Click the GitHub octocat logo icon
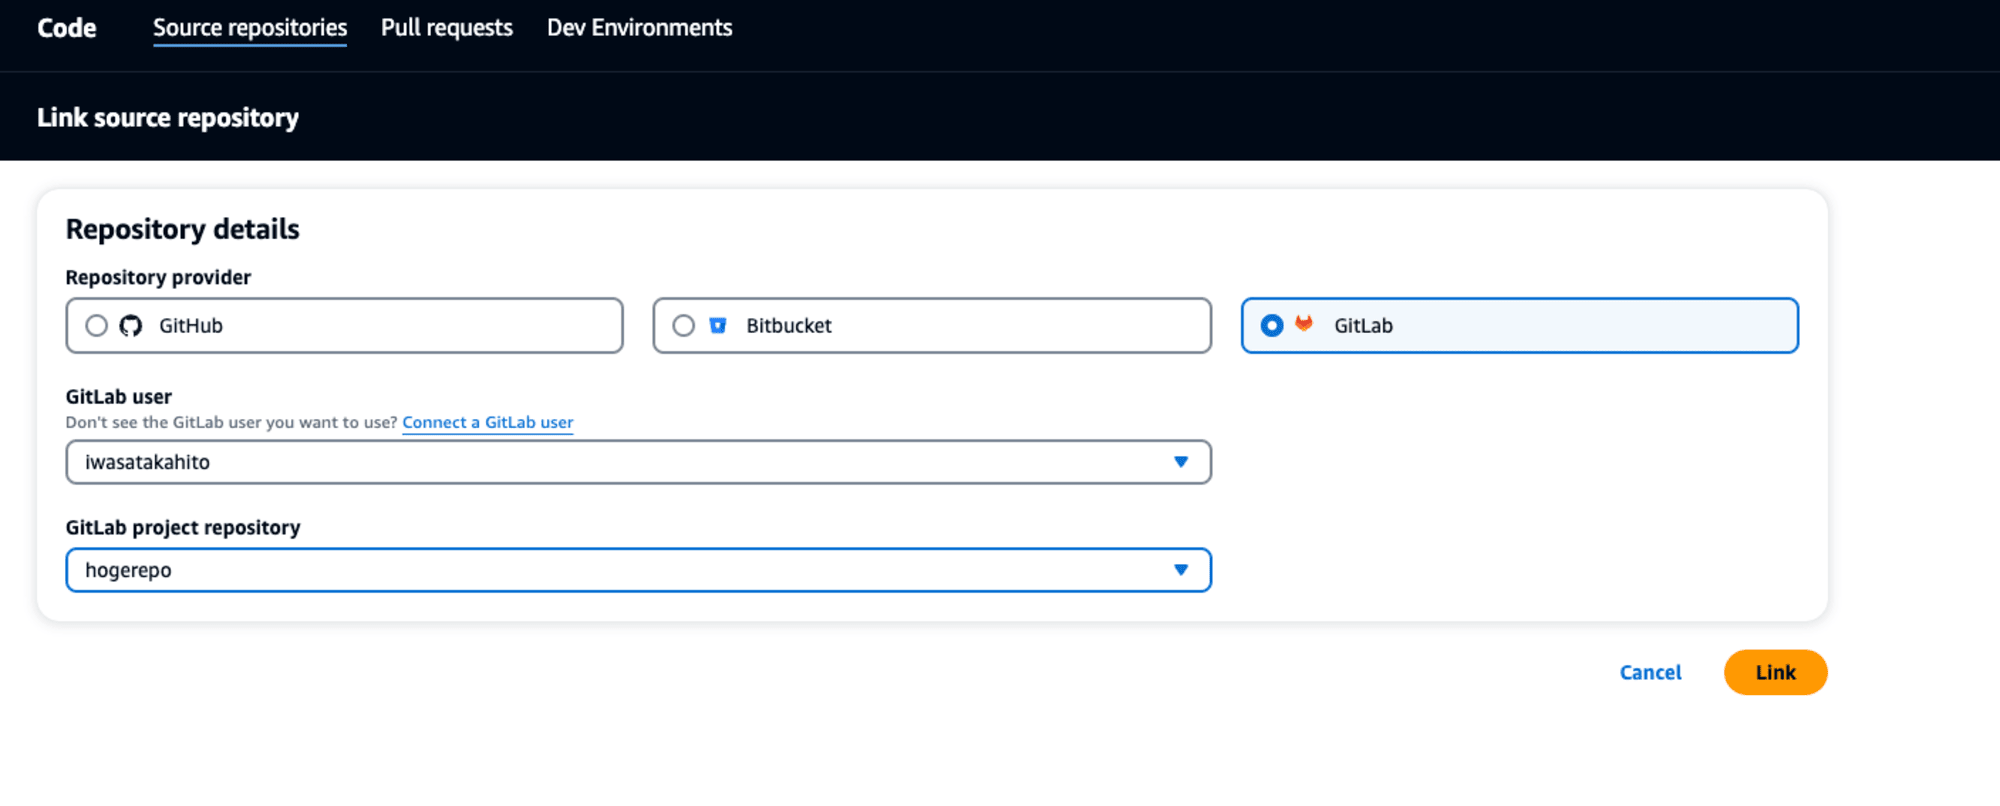The image size is (2000, 806). [x=131, y=326]
